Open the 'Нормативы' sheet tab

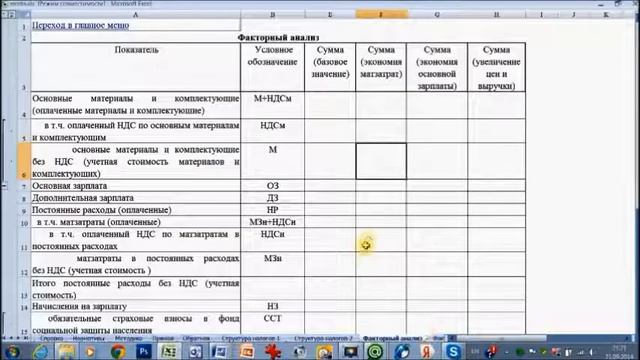89,338
